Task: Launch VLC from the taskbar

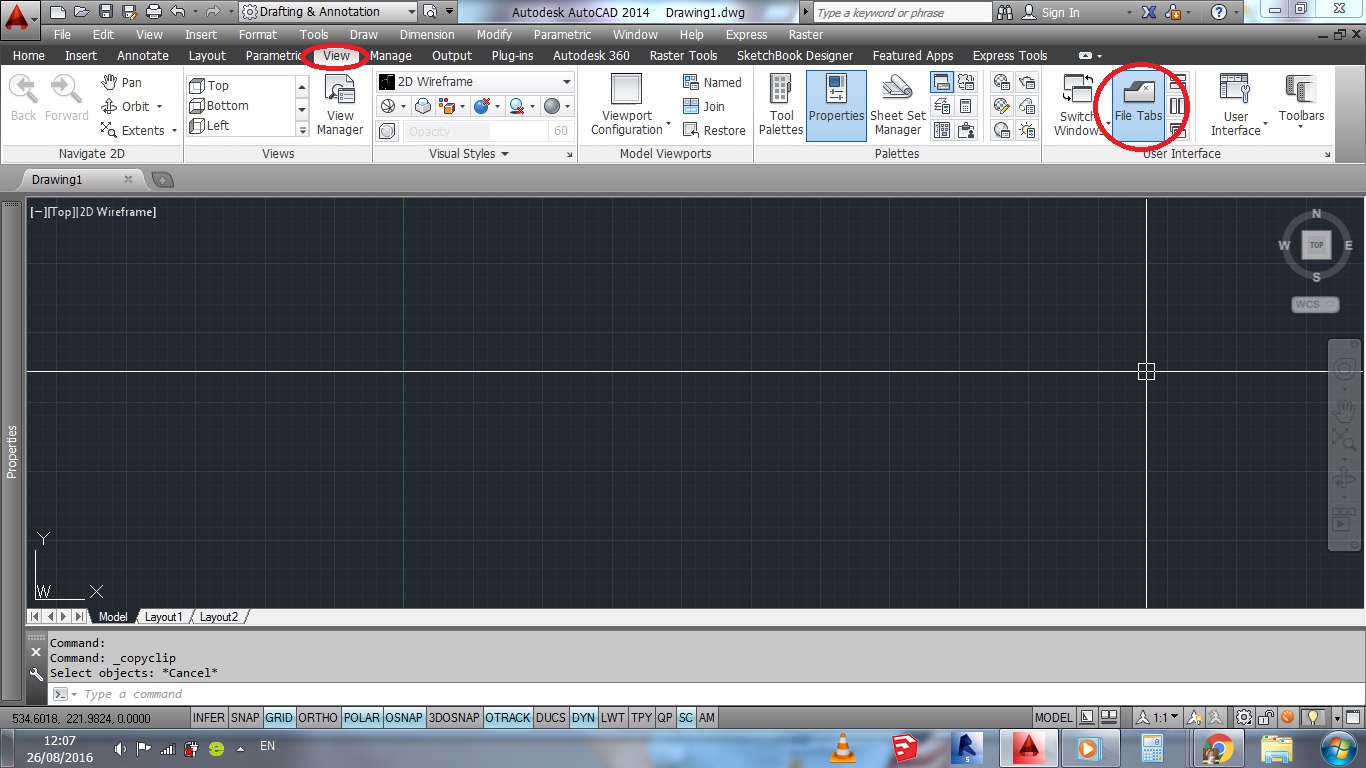Action: (843, 747)
